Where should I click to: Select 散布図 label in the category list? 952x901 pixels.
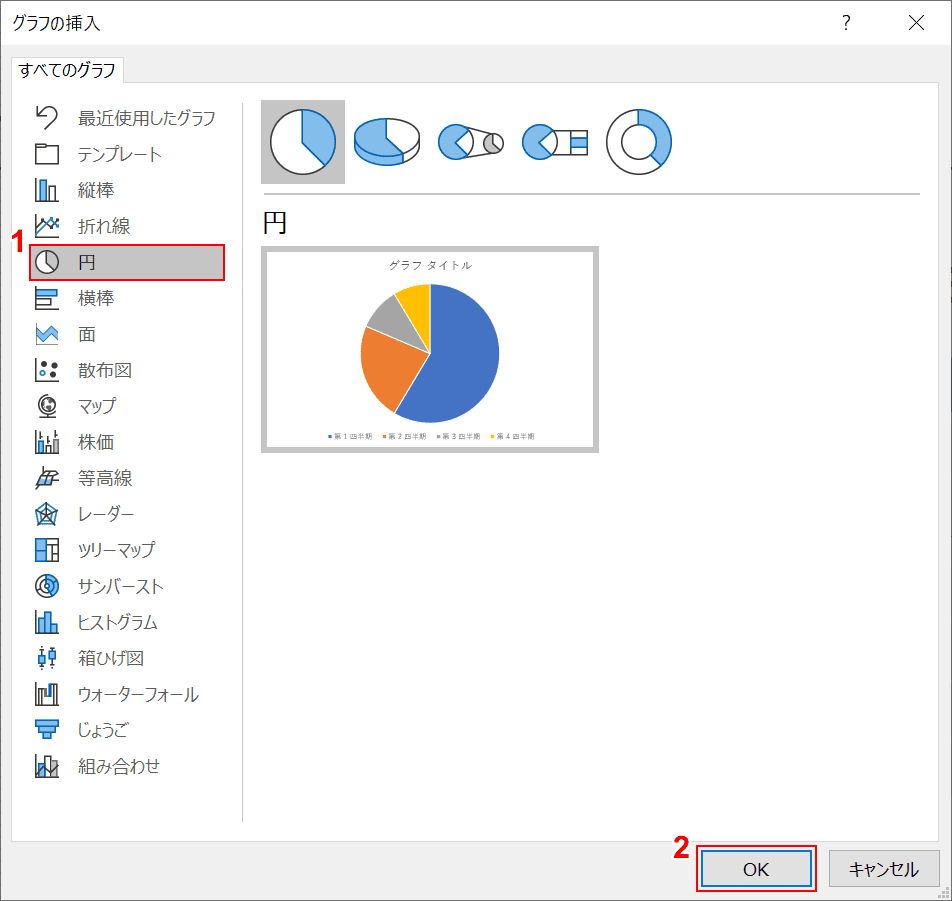[105, 370]
